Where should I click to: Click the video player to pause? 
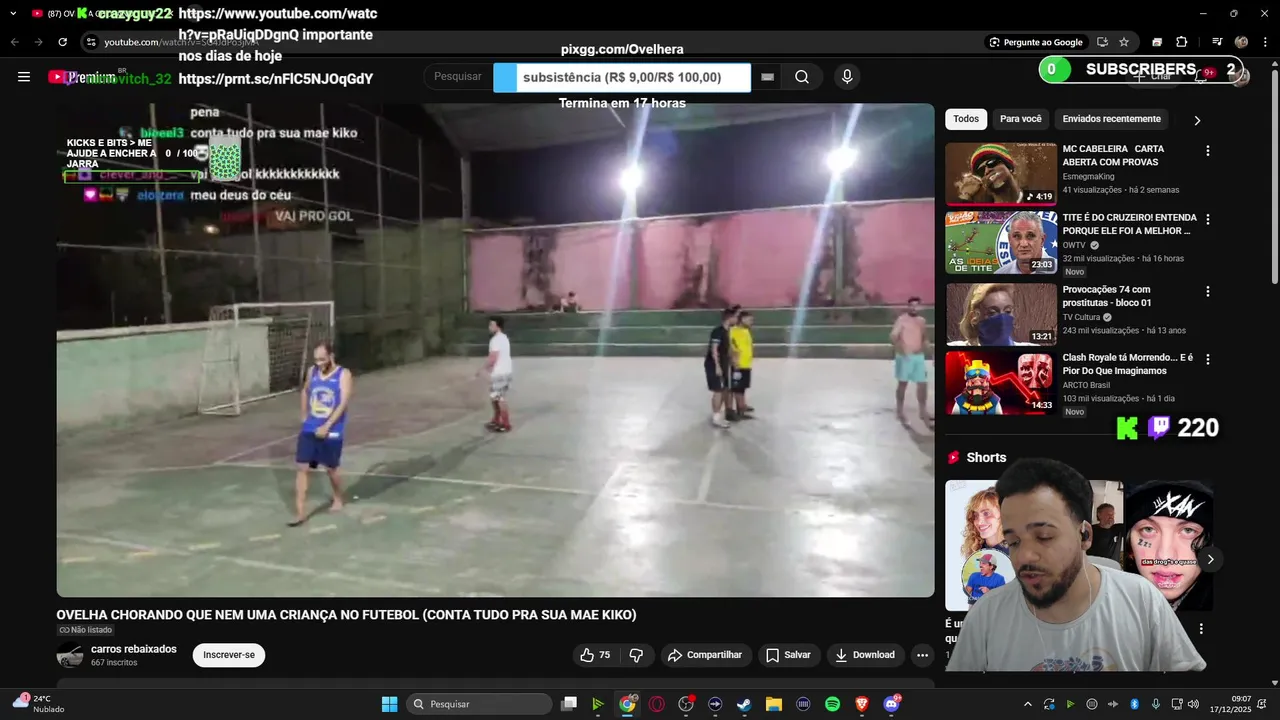click(x=495, y=350)
